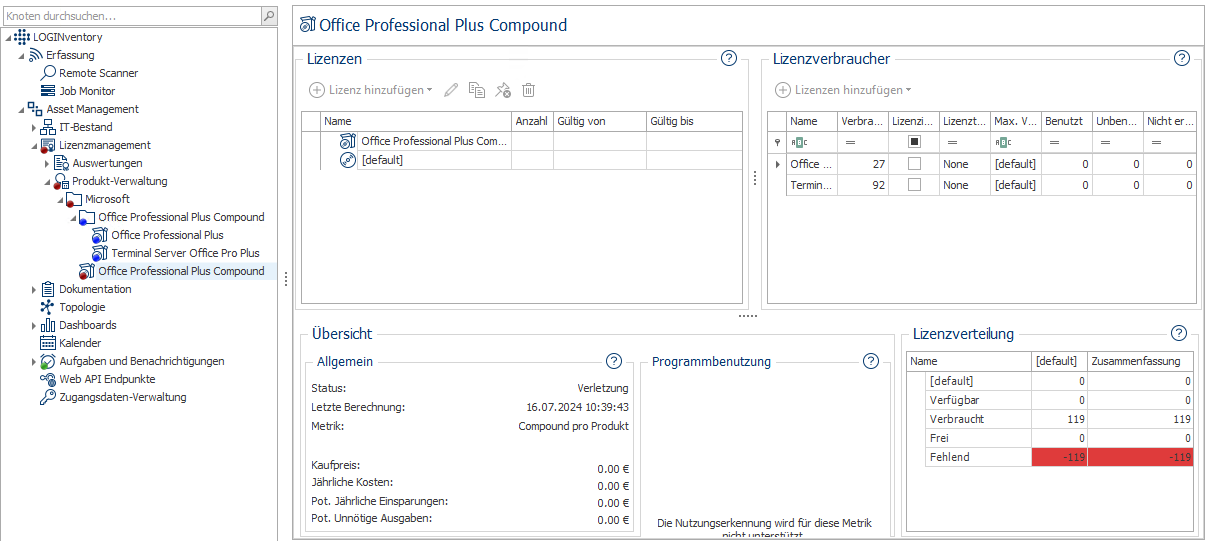1206x541 pixels.
Task: Expand the Dokumentation tree node
Action: (34, 289)
